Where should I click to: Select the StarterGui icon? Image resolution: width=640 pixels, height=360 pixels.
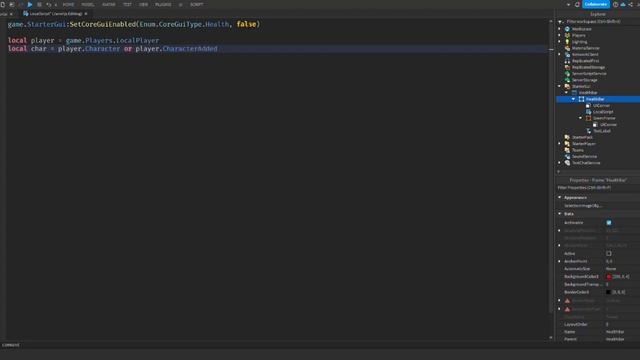point(567,86)
